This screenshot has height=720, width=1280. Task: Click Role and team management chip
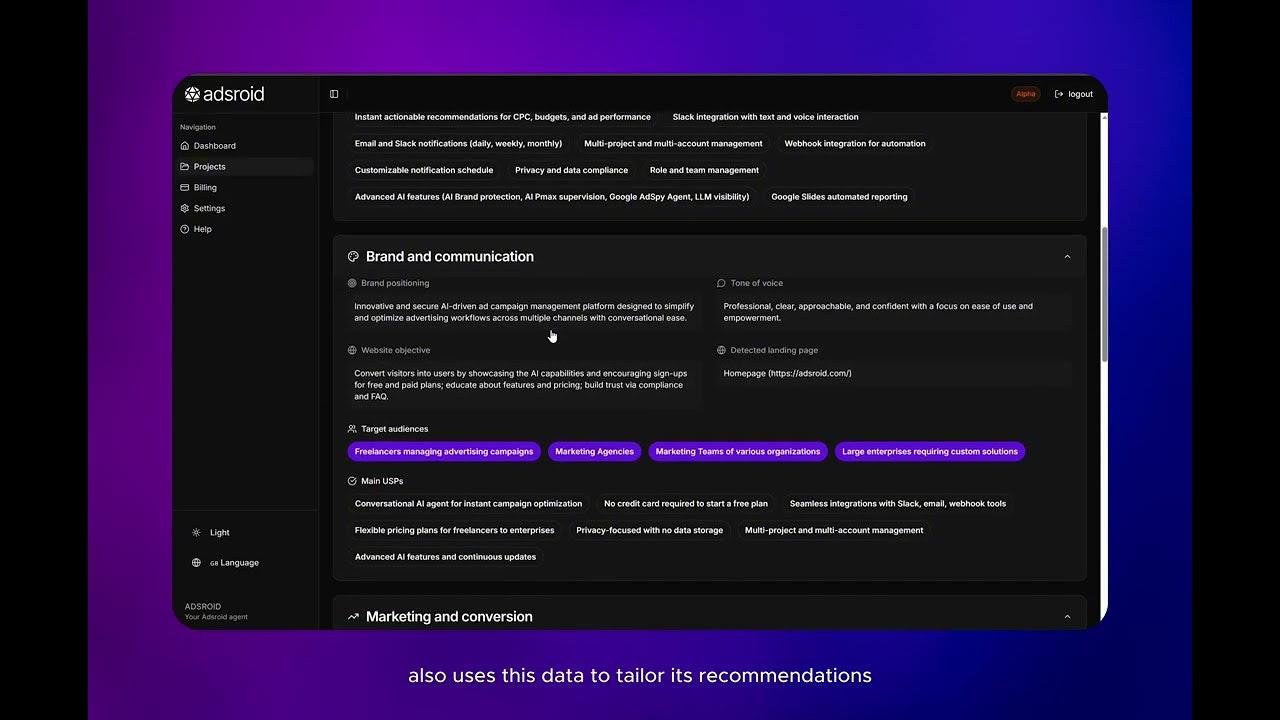click(704, 171)
